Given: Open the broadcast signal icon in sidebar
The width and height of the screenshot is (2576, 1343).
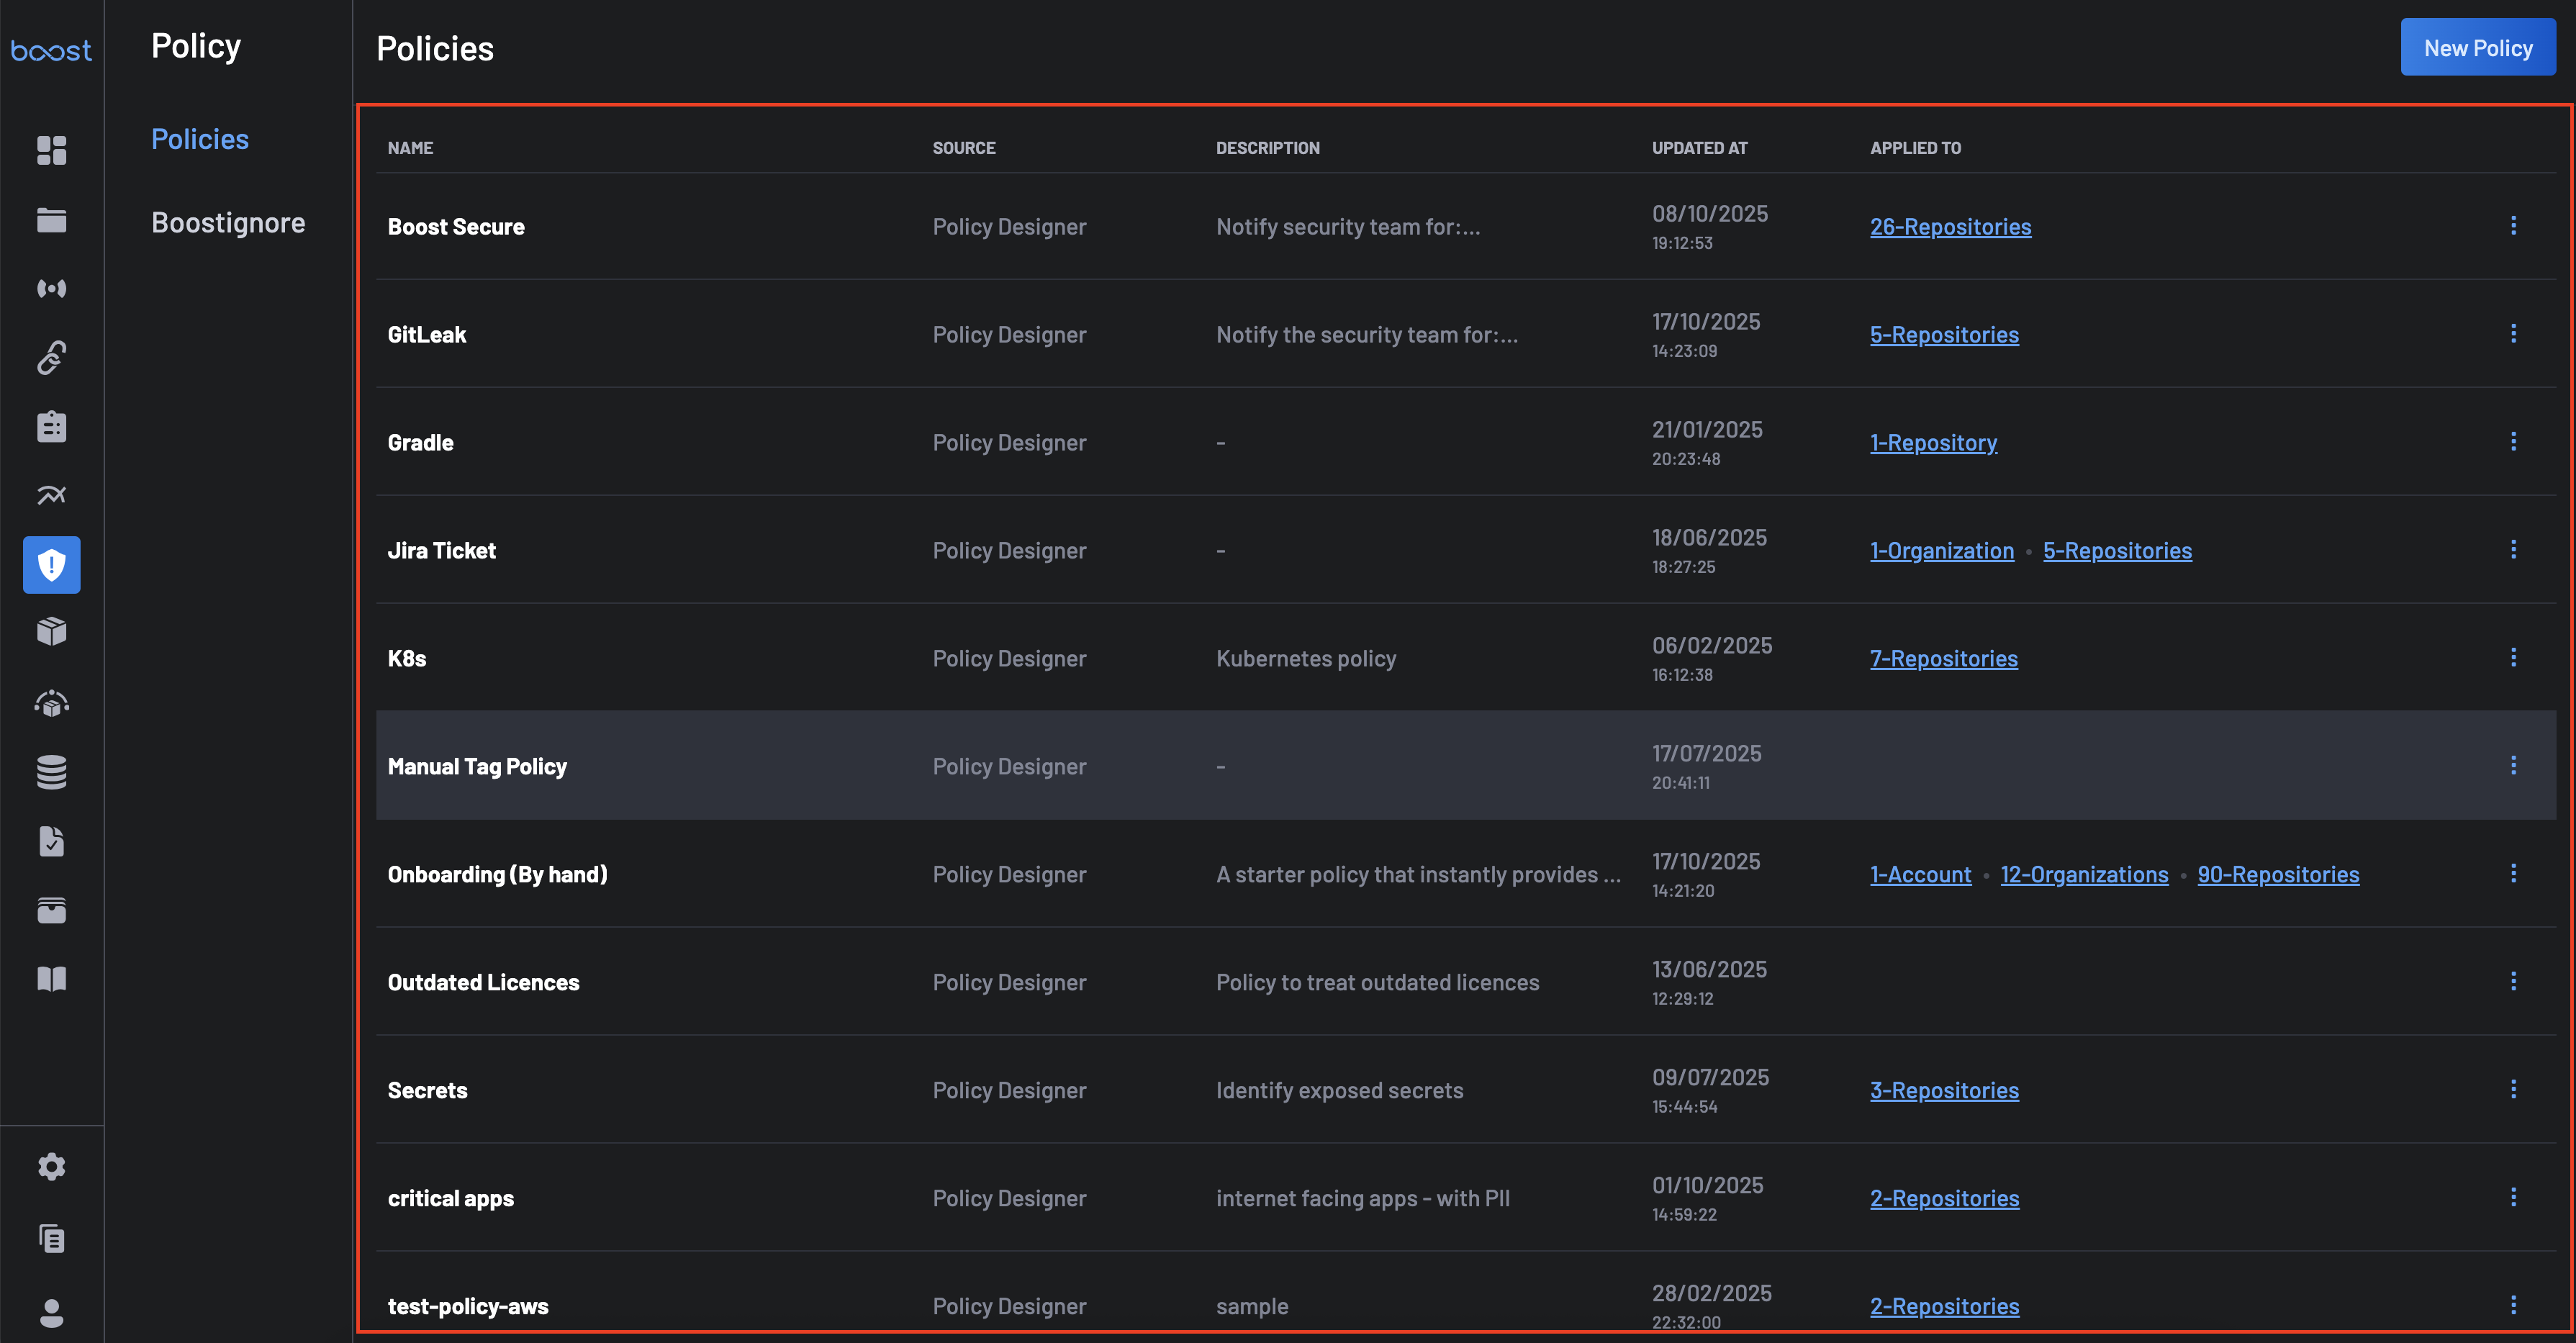Looking at the screenshot, I should 51,289.
